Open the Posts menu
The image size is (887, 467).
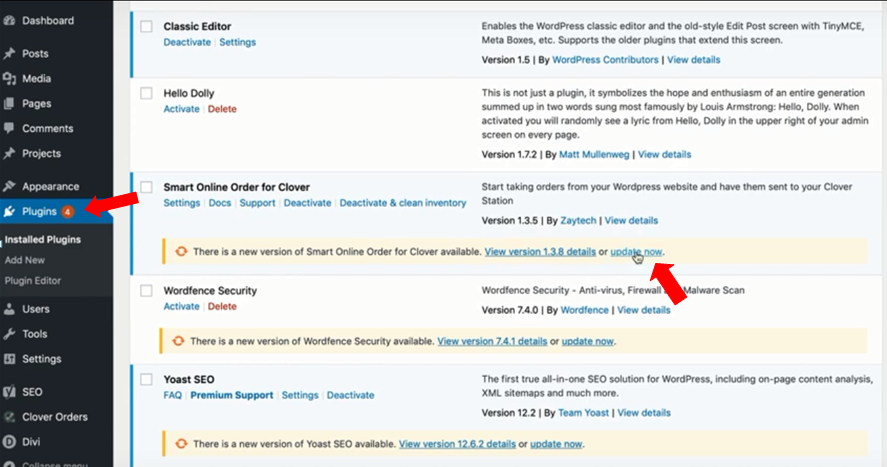click(35, 54)
